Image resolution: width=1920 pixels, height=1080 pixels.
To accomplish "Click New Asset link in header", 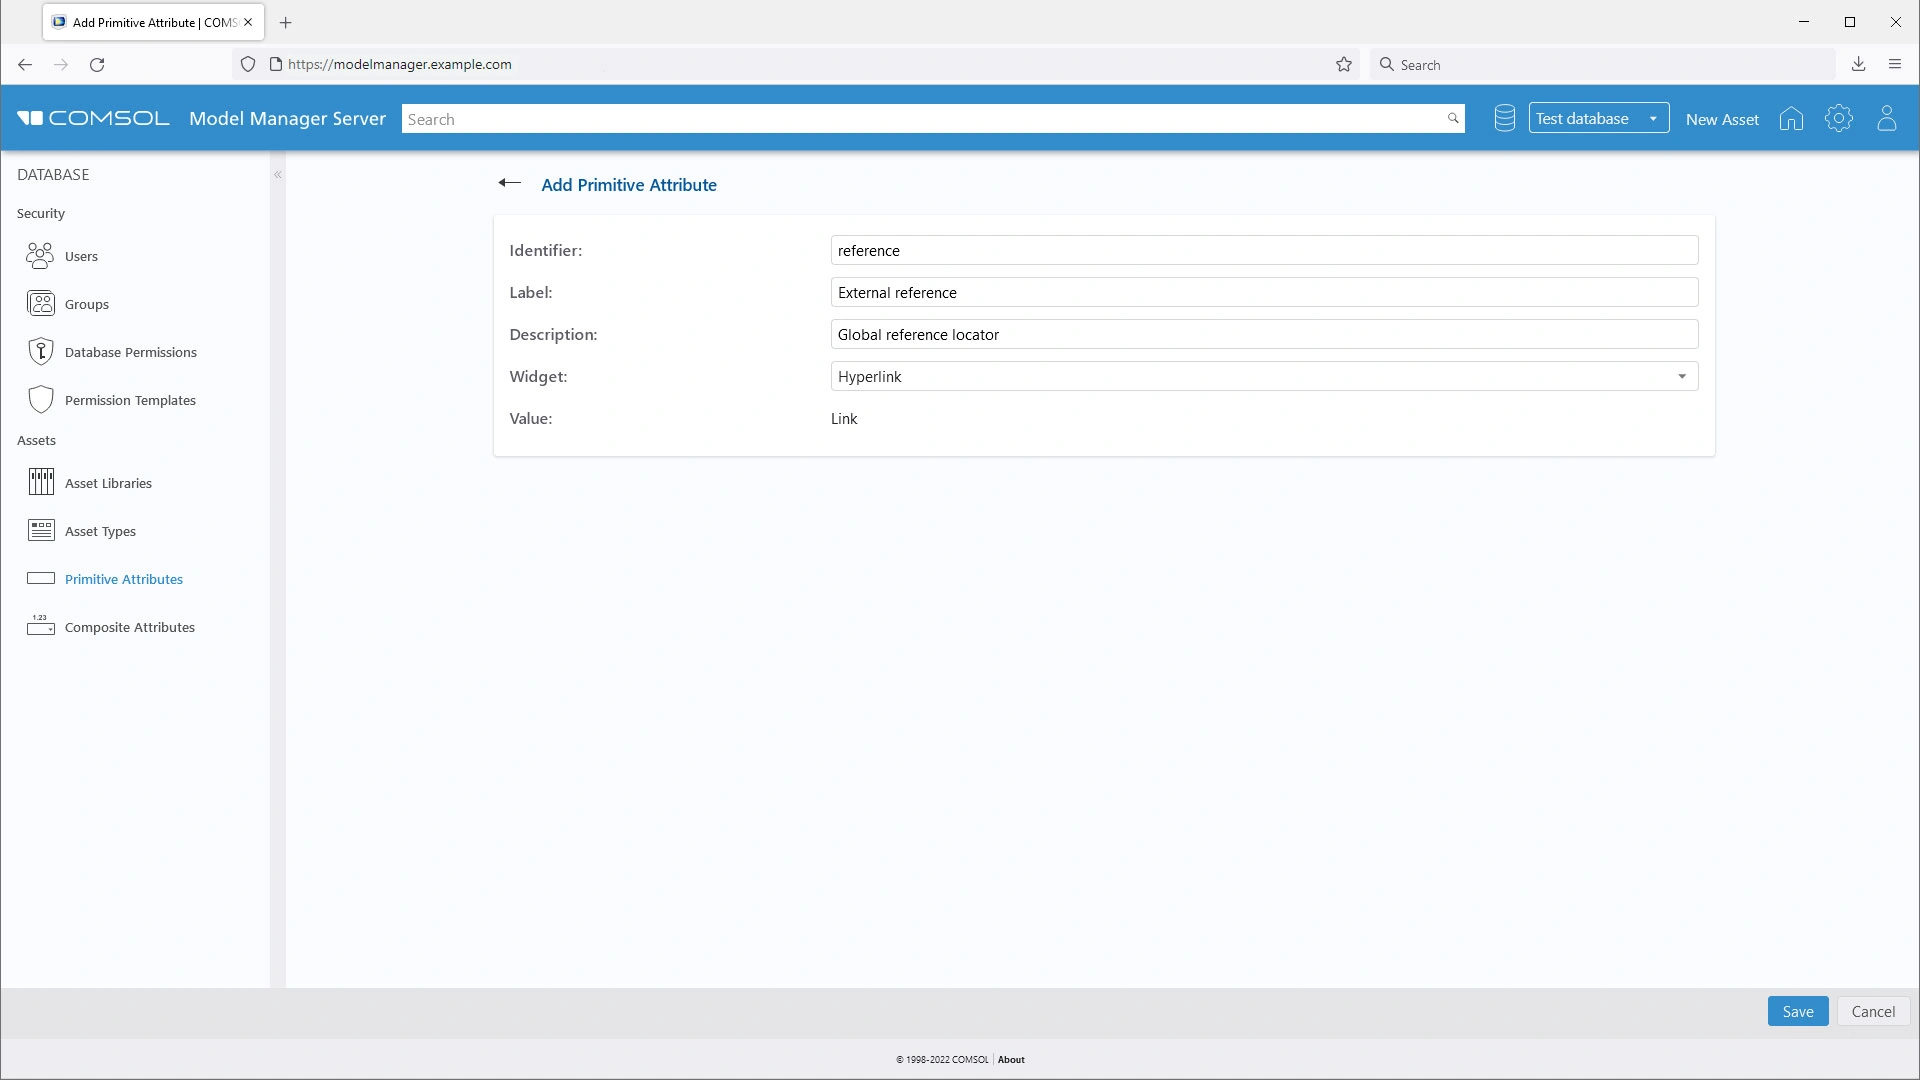I will point(1721,119).
